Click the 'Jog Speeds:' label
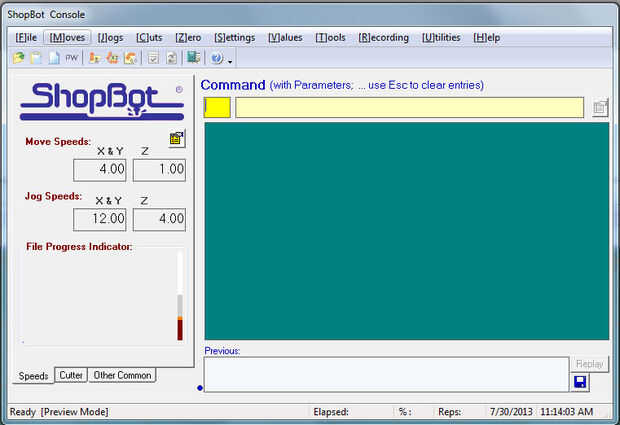620x425 pixels. tap(53, 196)
